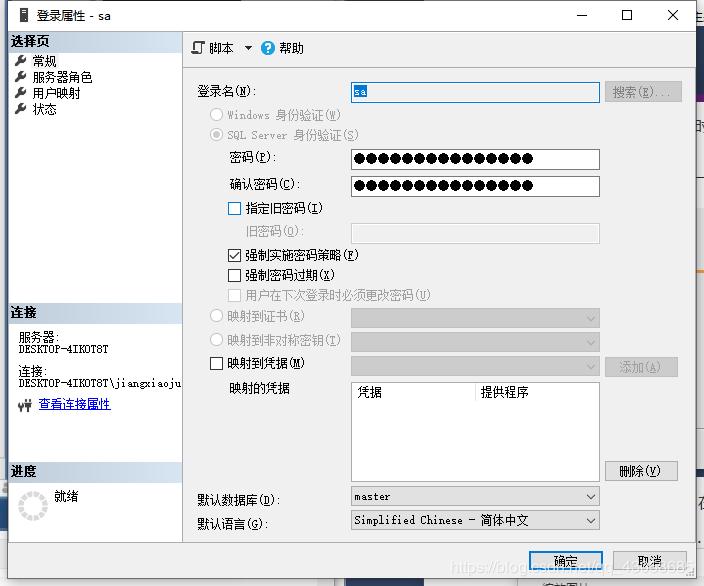Viewport: 704px width, 586px height.
Task: Click into the 密码 field
Action: (x=475, y=159)
